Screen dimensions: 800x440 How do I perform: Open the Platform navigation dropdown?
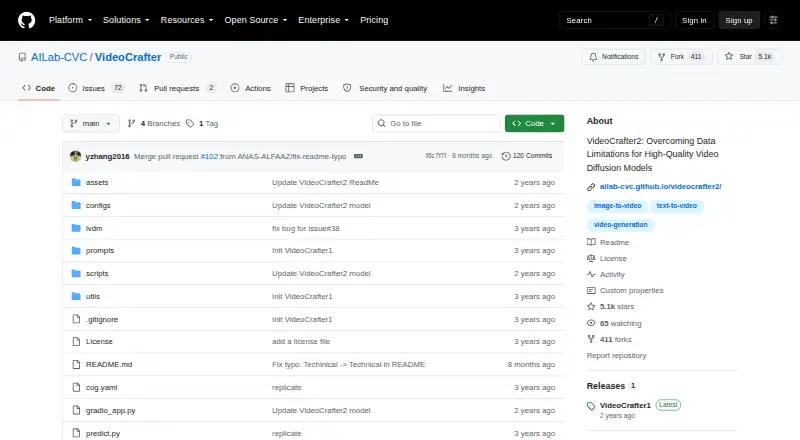pos(70,20)
